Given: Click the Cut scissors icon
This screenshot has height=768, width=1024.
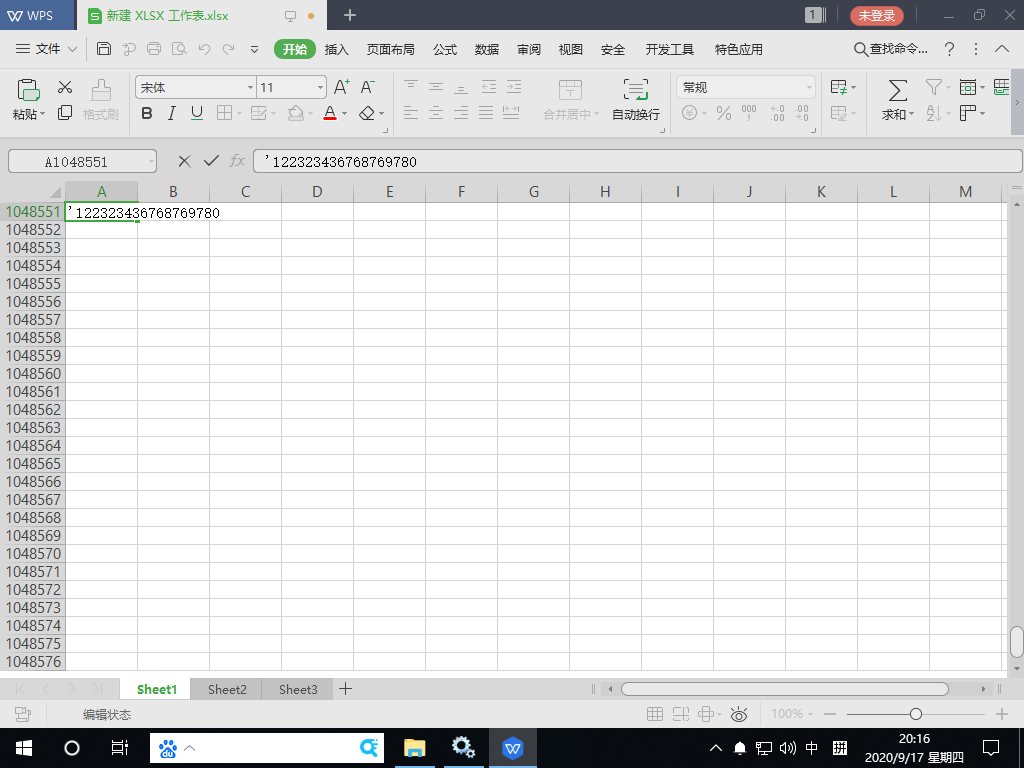Looking at the screenshot, I should pos(65,88).
